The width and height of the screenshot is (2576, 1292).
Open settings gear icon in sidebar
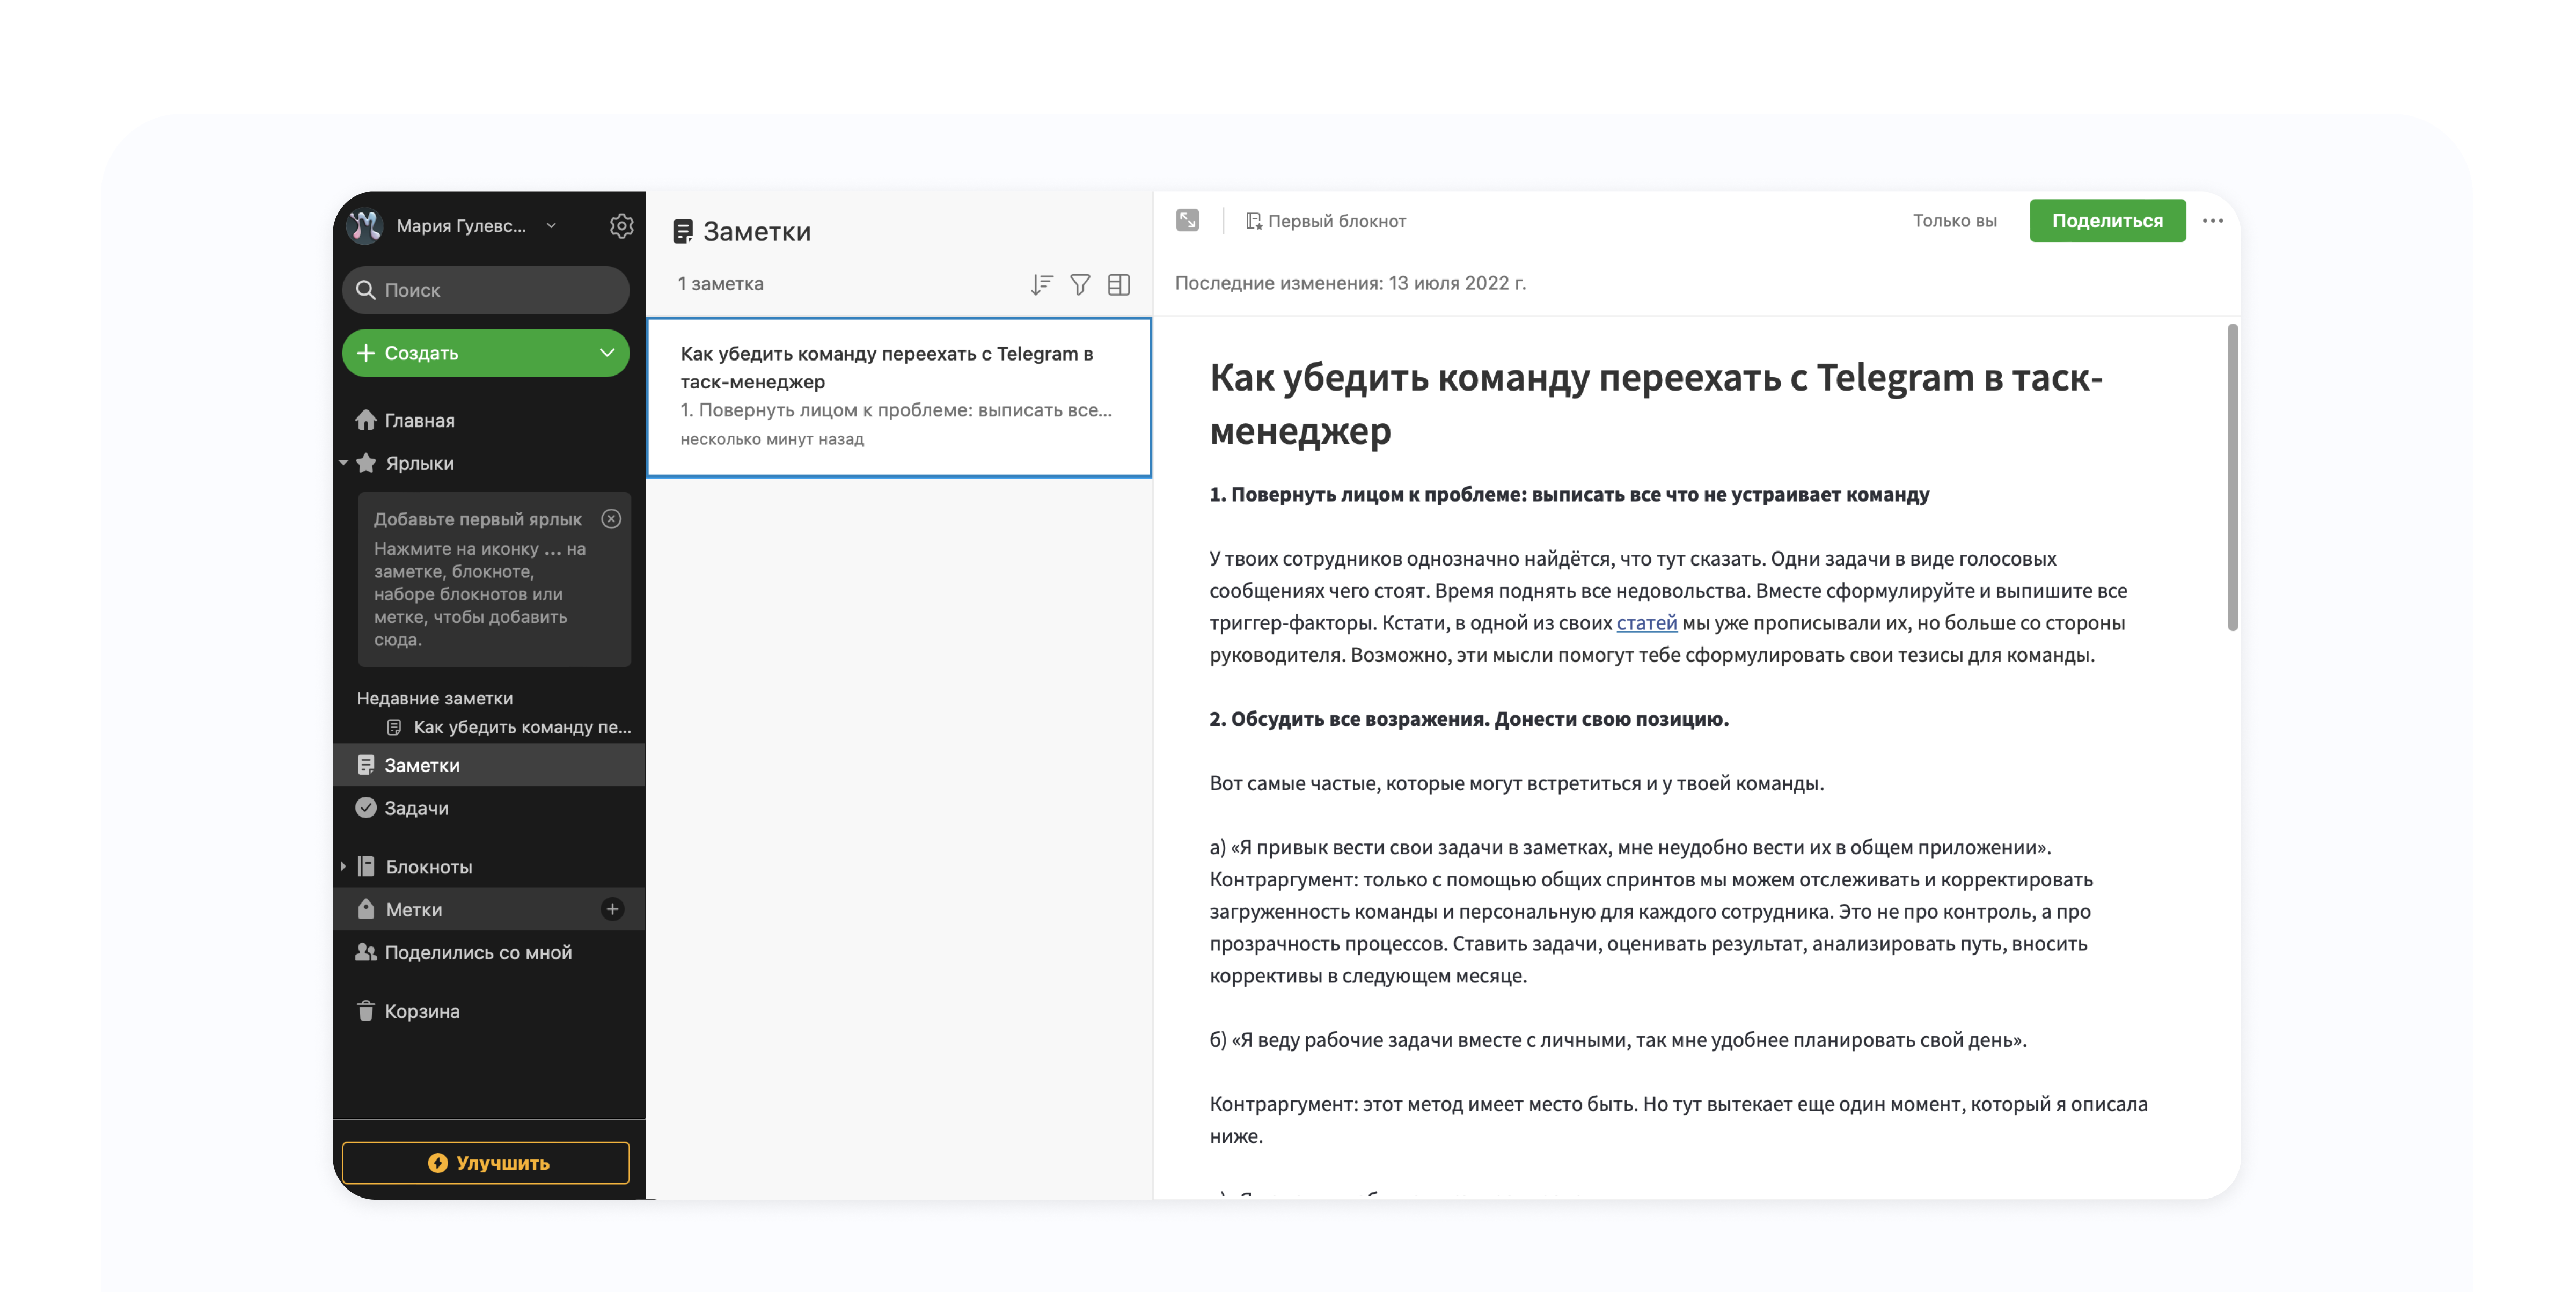click(621, 226)
